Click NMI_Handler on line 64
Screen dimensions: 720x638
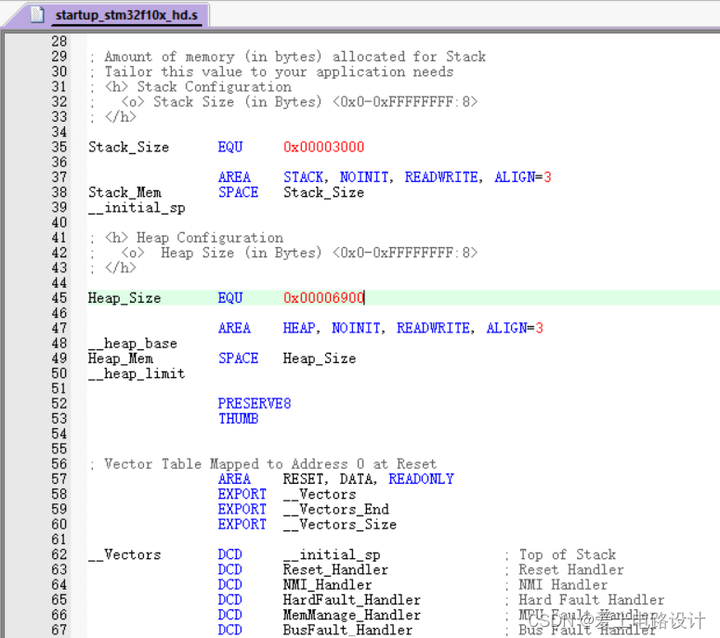tap(327, 585)
